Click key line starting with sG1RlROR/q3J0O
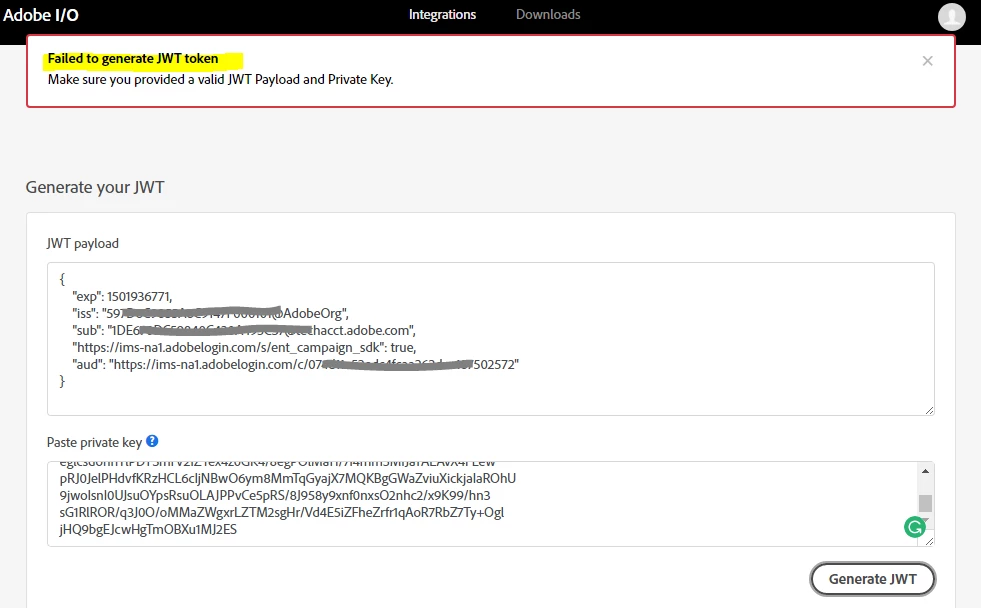 [x=282, y=512]
